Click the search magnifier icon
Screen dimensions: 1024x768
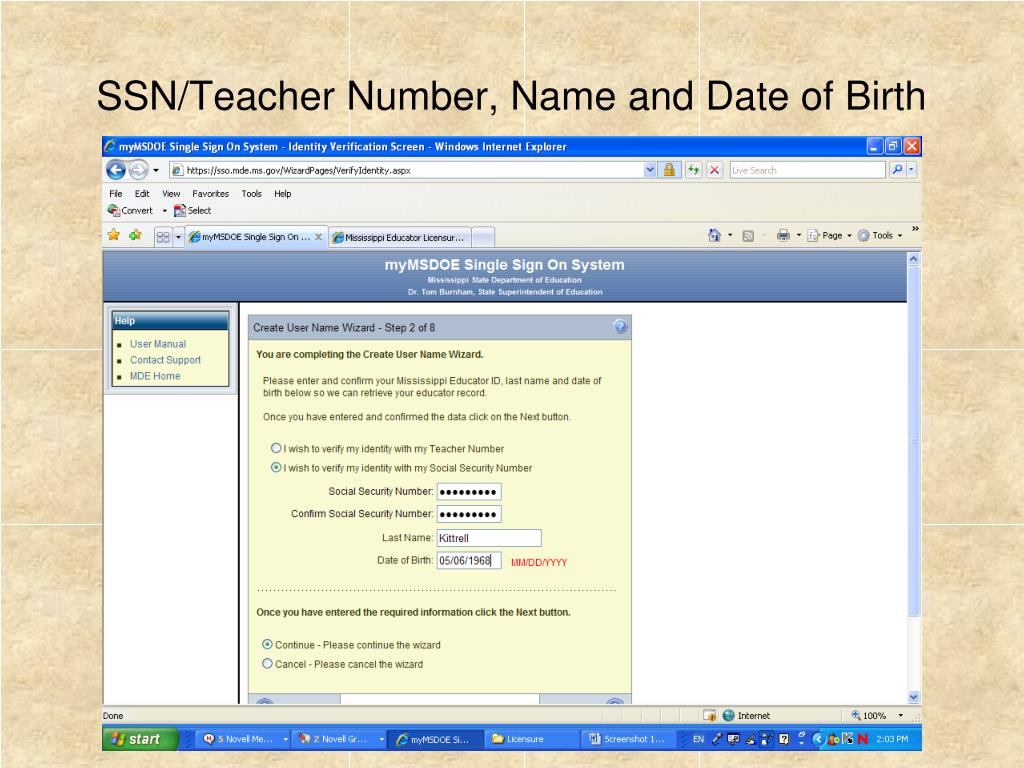(897, 170)
